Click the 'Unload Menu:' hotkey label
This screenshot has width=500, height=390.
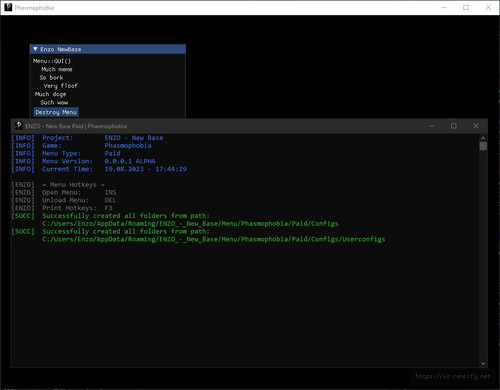pos(65,200)
